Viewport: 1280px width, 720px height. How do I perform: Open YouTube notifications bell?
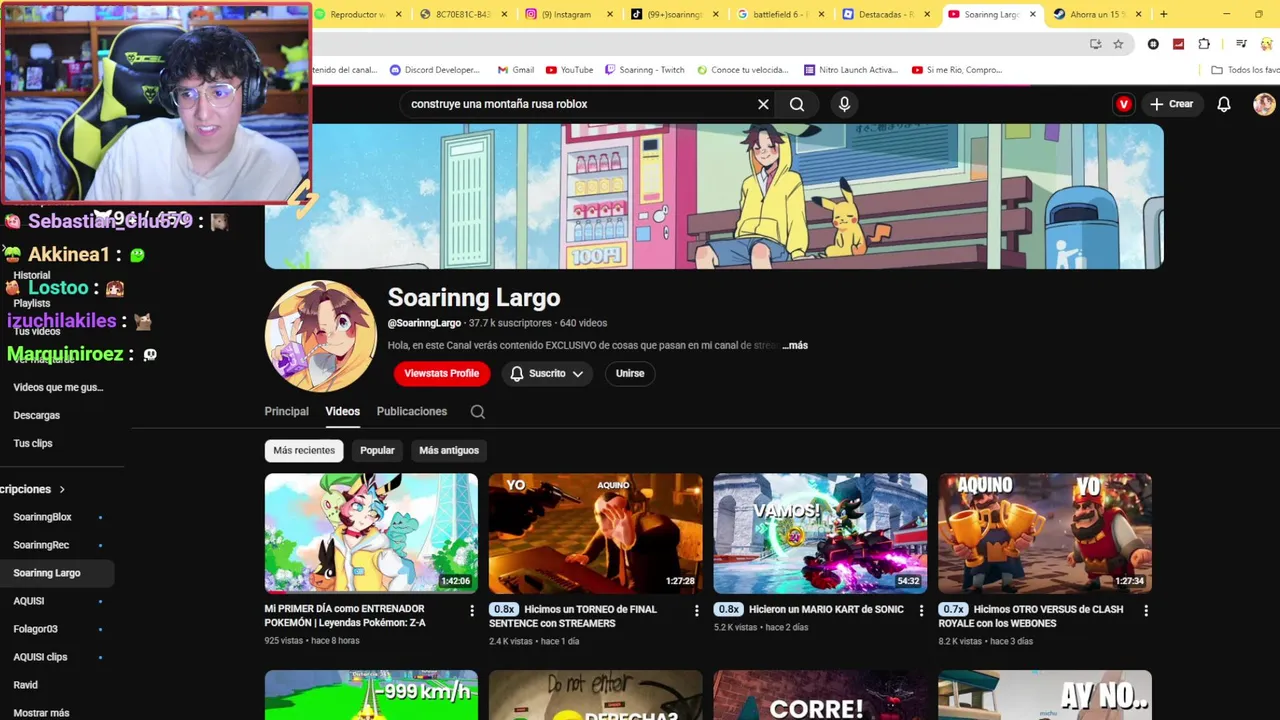(1223, 104)
